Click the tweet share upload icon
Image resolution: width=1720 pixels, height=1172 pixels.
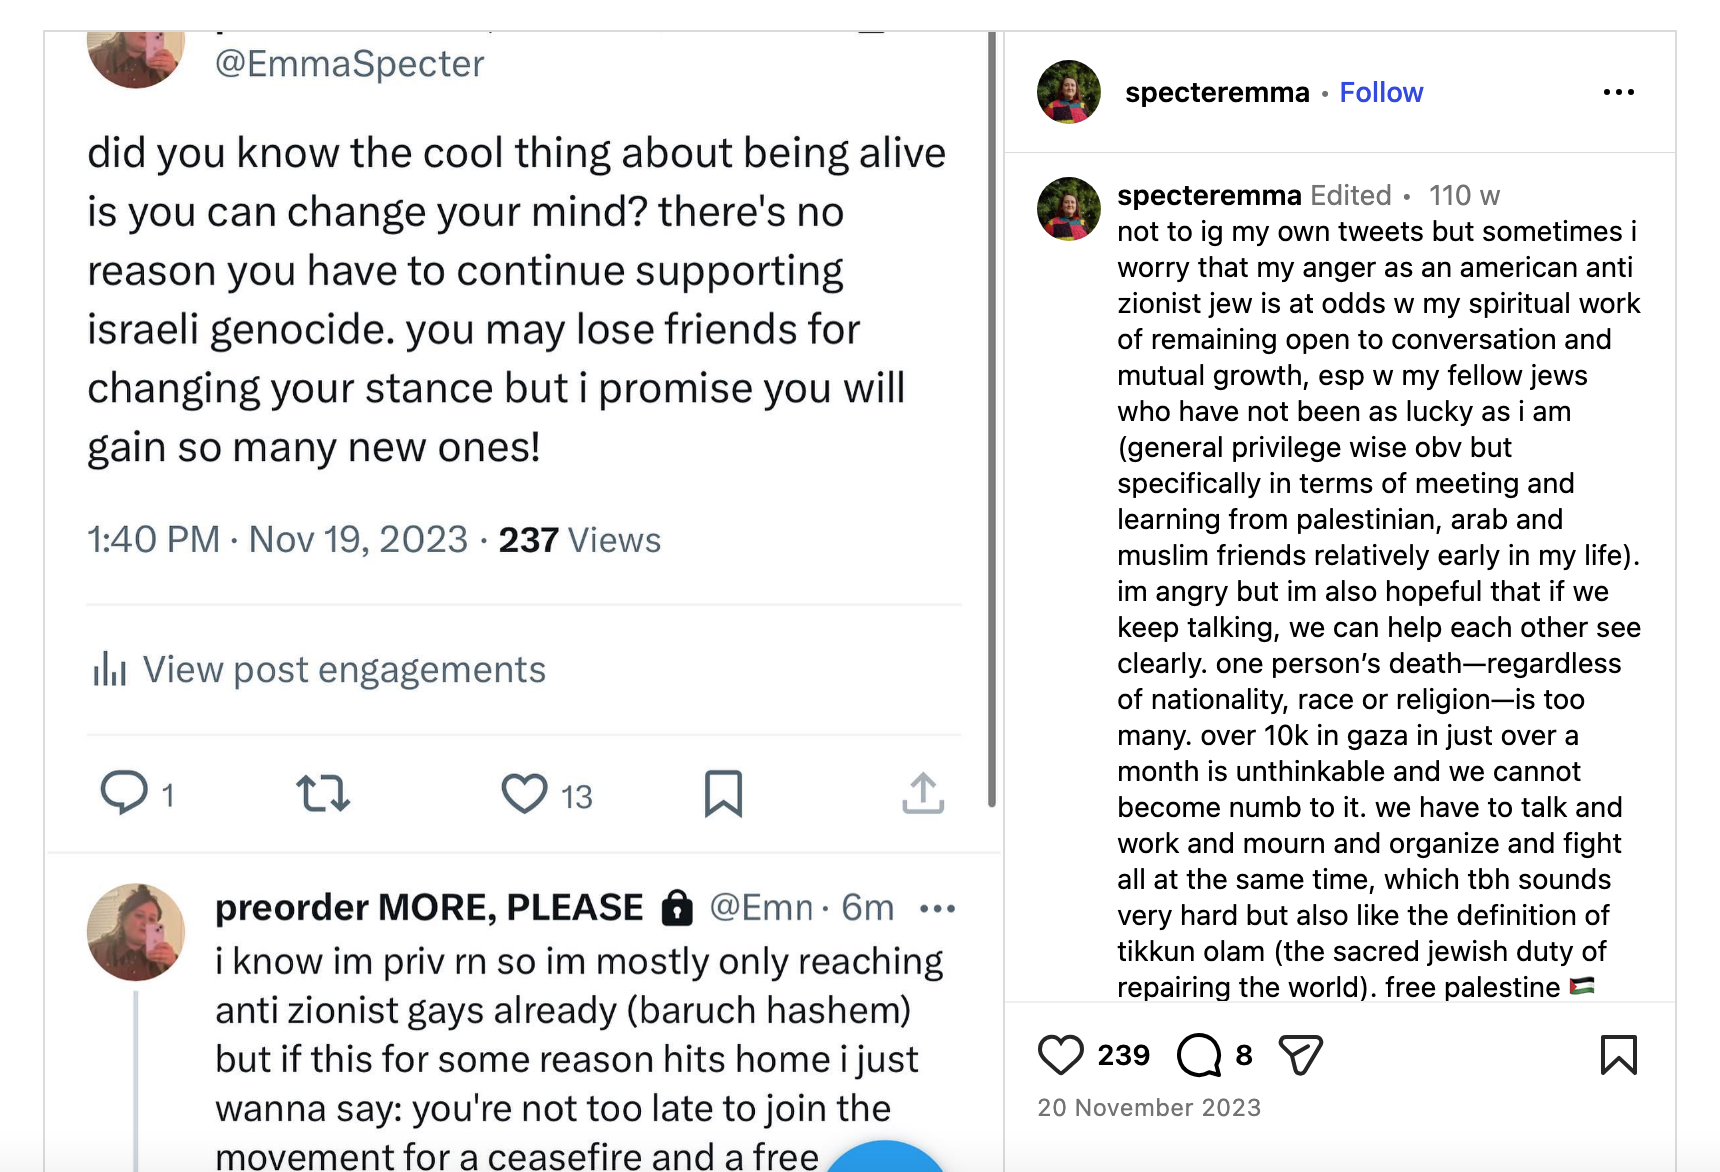[x=923, y=794]
